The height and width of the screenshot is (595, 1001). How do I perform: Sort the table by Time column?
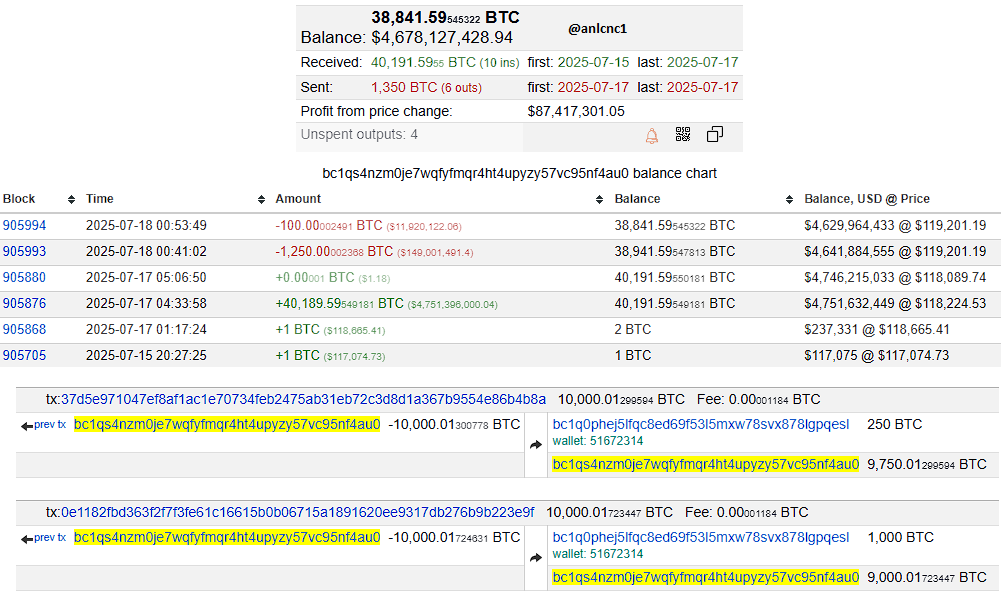[261, 199]
